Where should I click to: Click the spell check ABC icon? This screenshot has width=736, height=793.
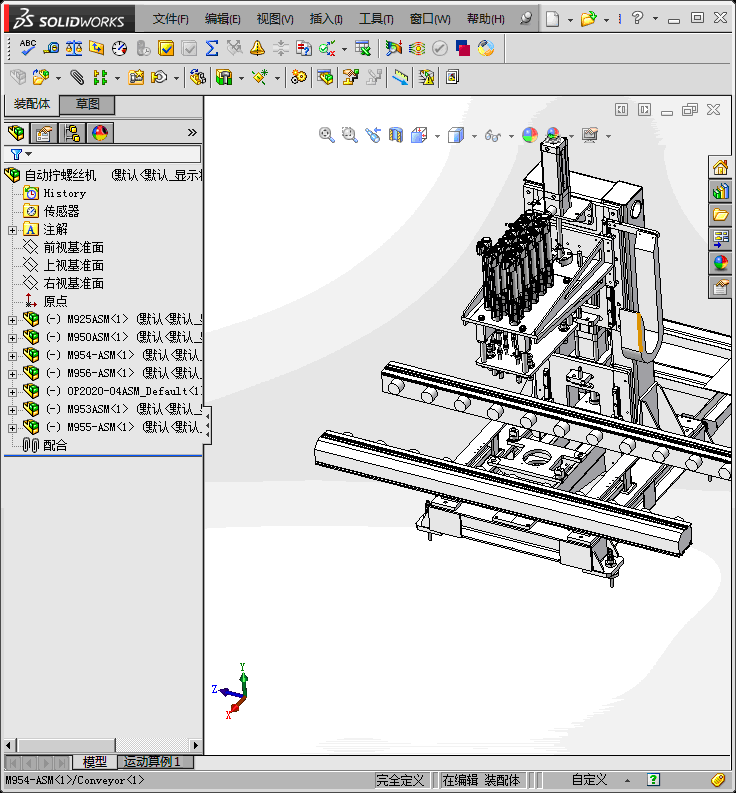(27, 47)
